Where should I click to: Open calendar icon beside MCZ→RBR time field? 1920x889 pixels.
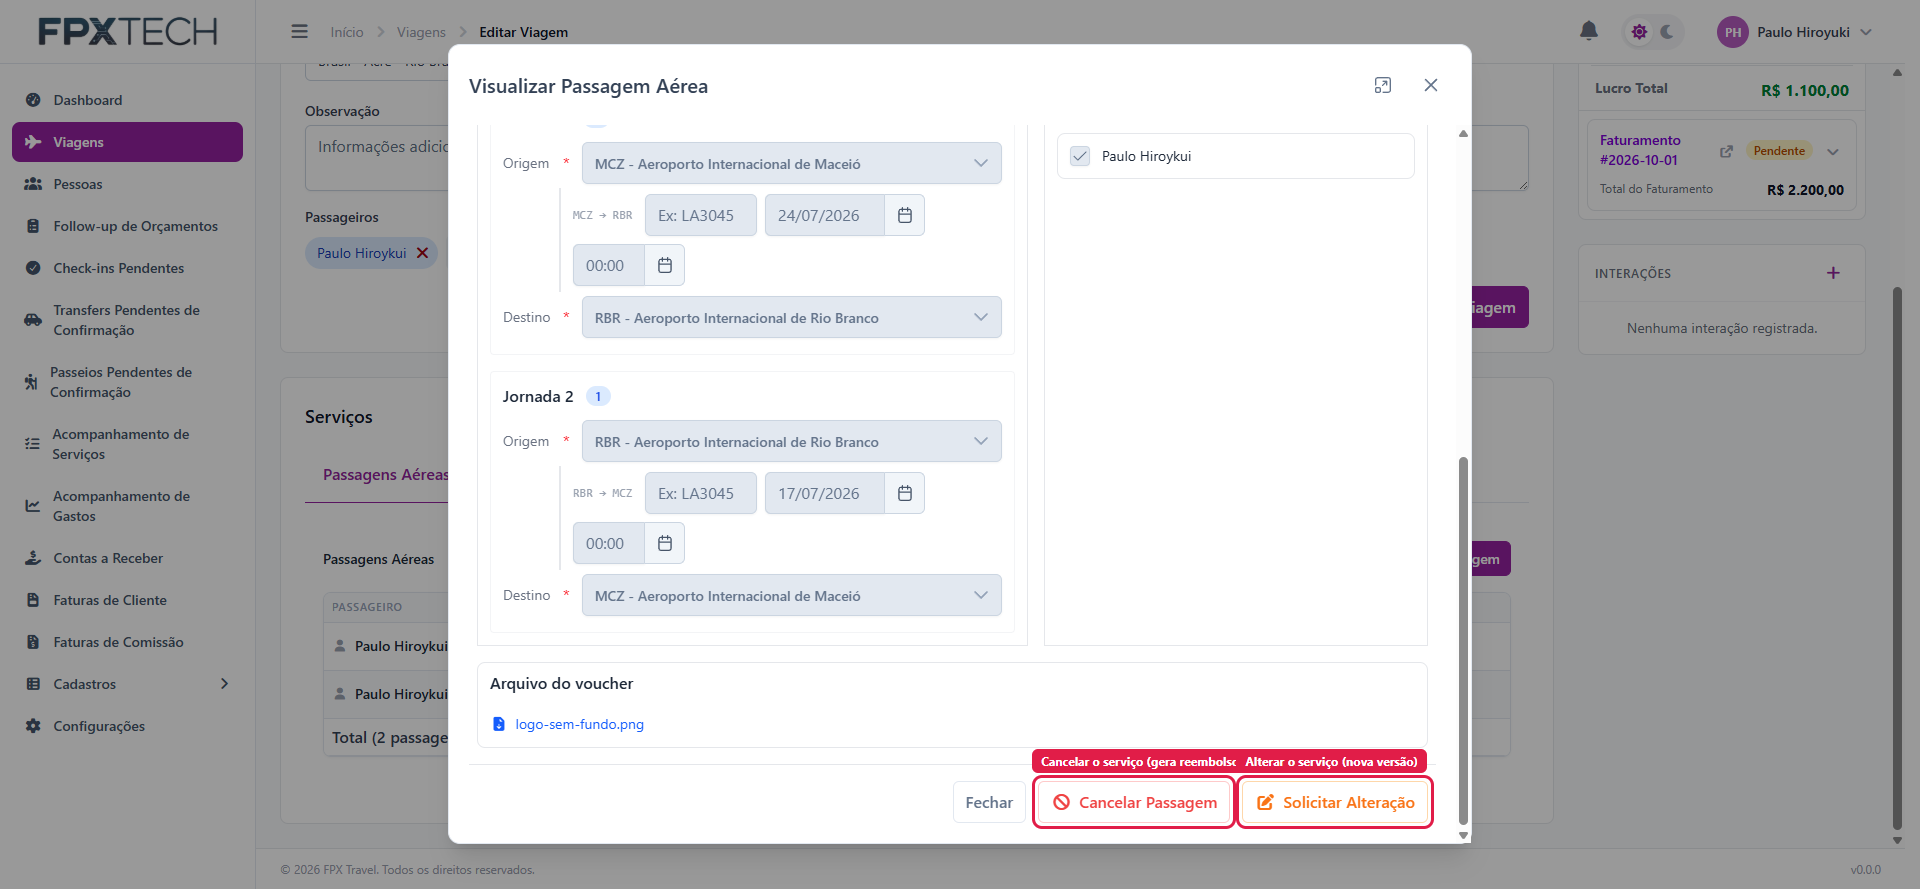665,265
